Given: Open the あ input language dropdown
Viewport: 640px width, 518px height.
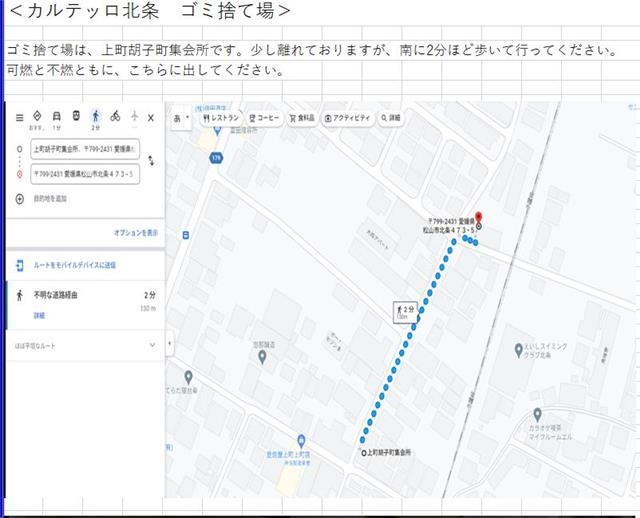Looking at the screenshot, I should (x=181, y=118).
